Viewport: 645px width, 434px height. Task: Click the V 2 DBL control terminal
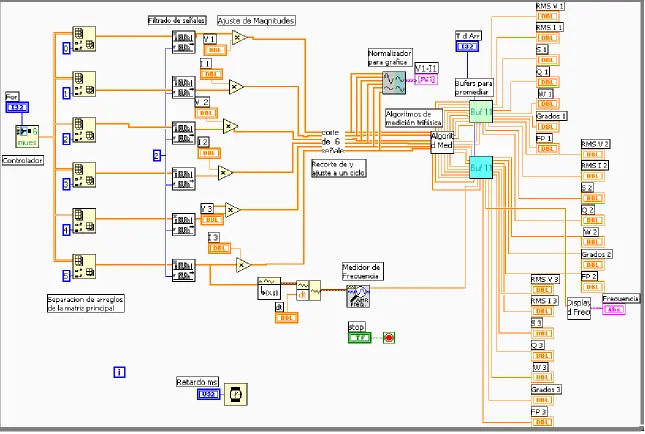click(206, 113)
